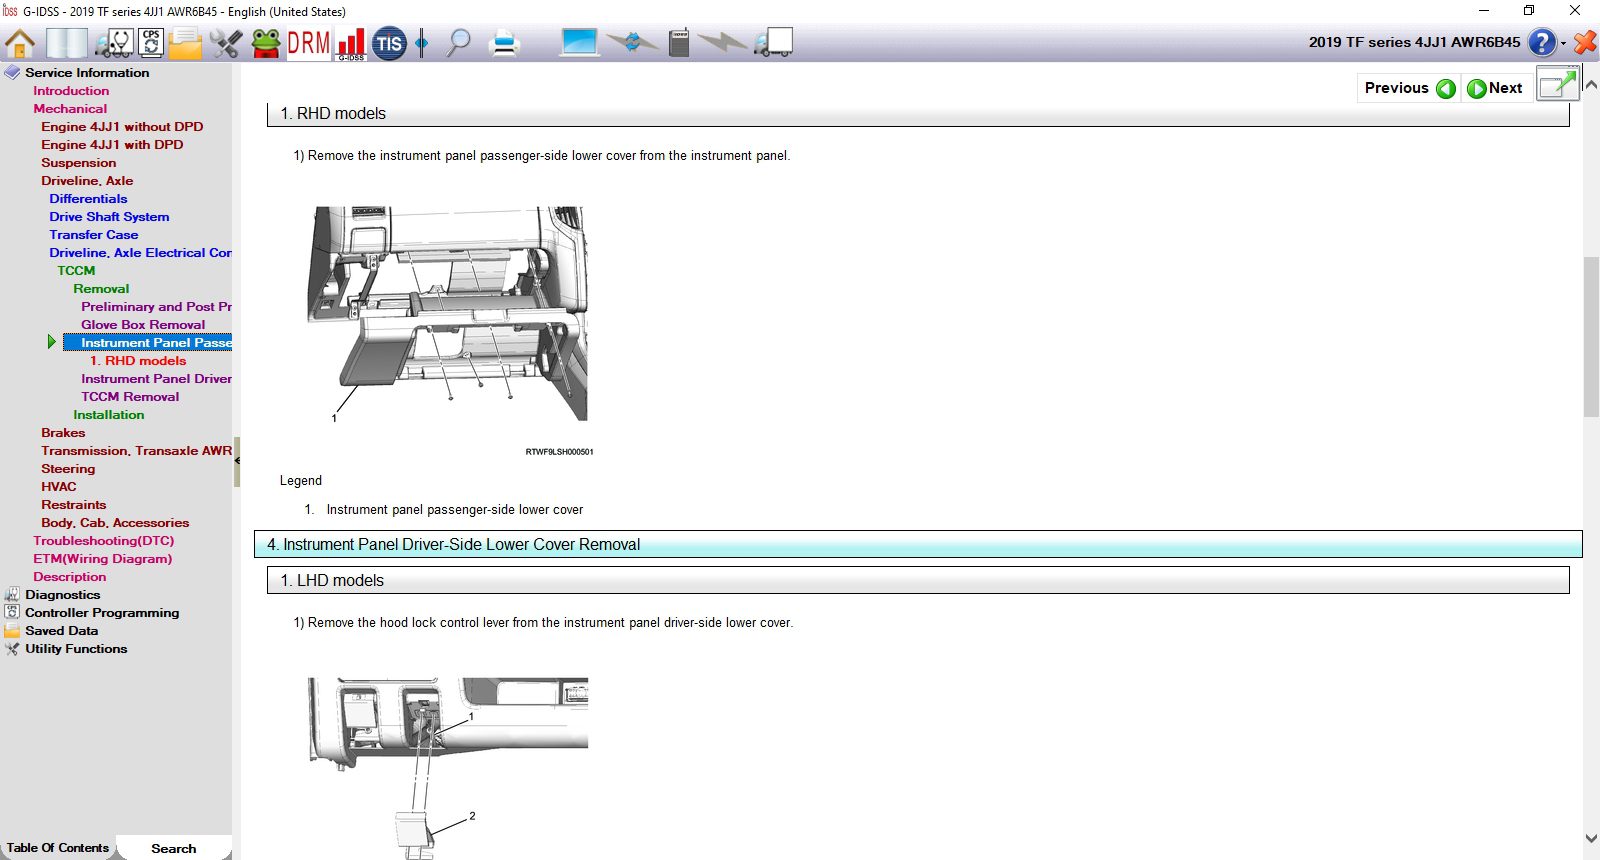This screenshot has width=1600, height=860.
Task: Click the Home house icon
Action: pyautogui.click(x=20, y=43)
